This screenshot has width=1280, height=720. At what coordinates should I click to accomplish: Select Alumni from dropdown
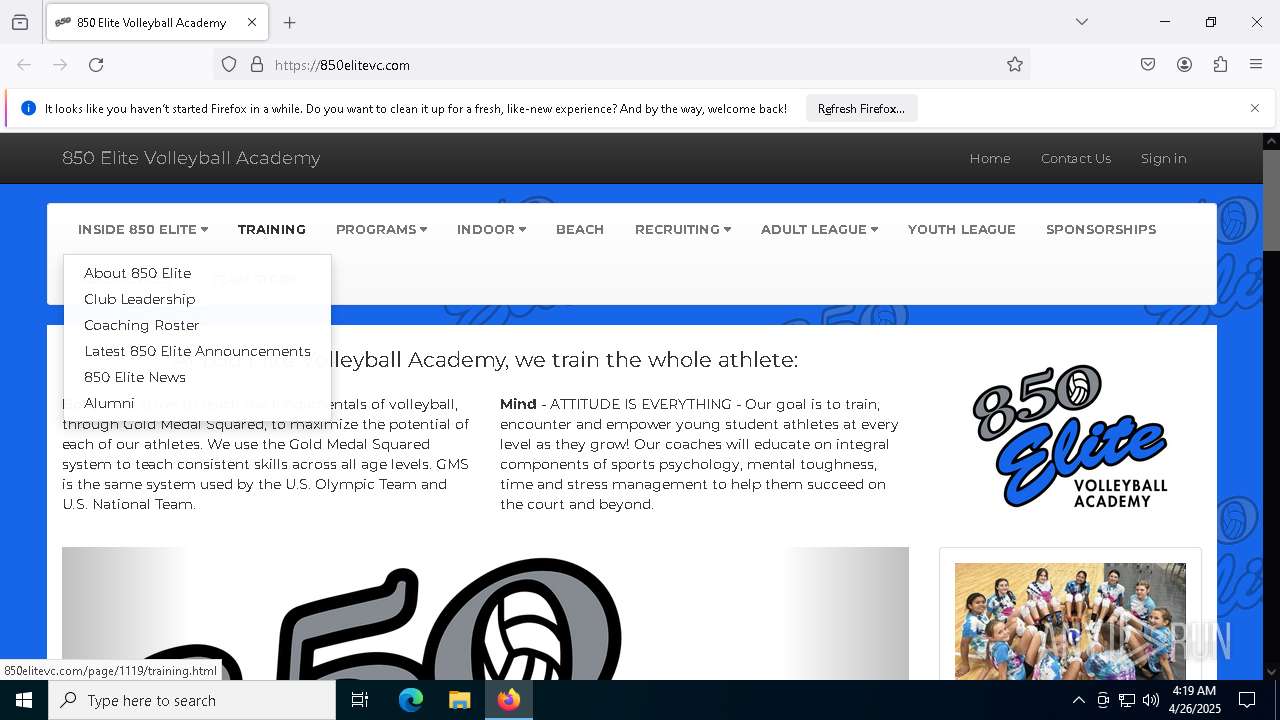pos(109,403)
